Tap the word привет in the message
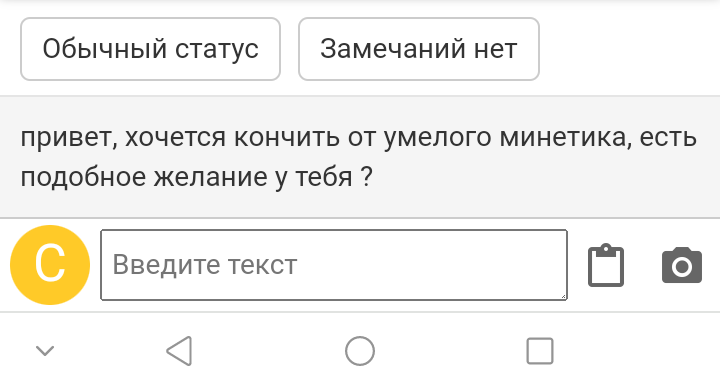This screenshot has width=720, height=391. tap(66, 138)
